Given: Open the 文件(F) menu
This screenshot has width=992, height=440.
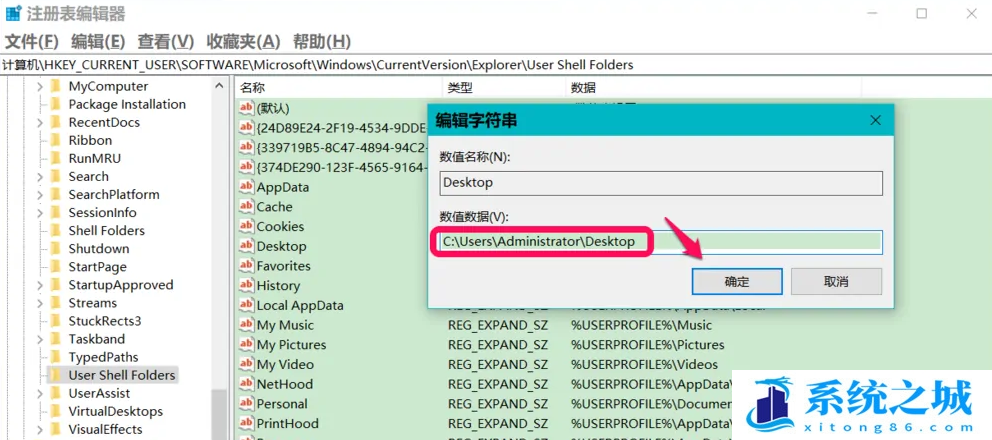Looking at the screenshot, I should (x=32, y=41).
